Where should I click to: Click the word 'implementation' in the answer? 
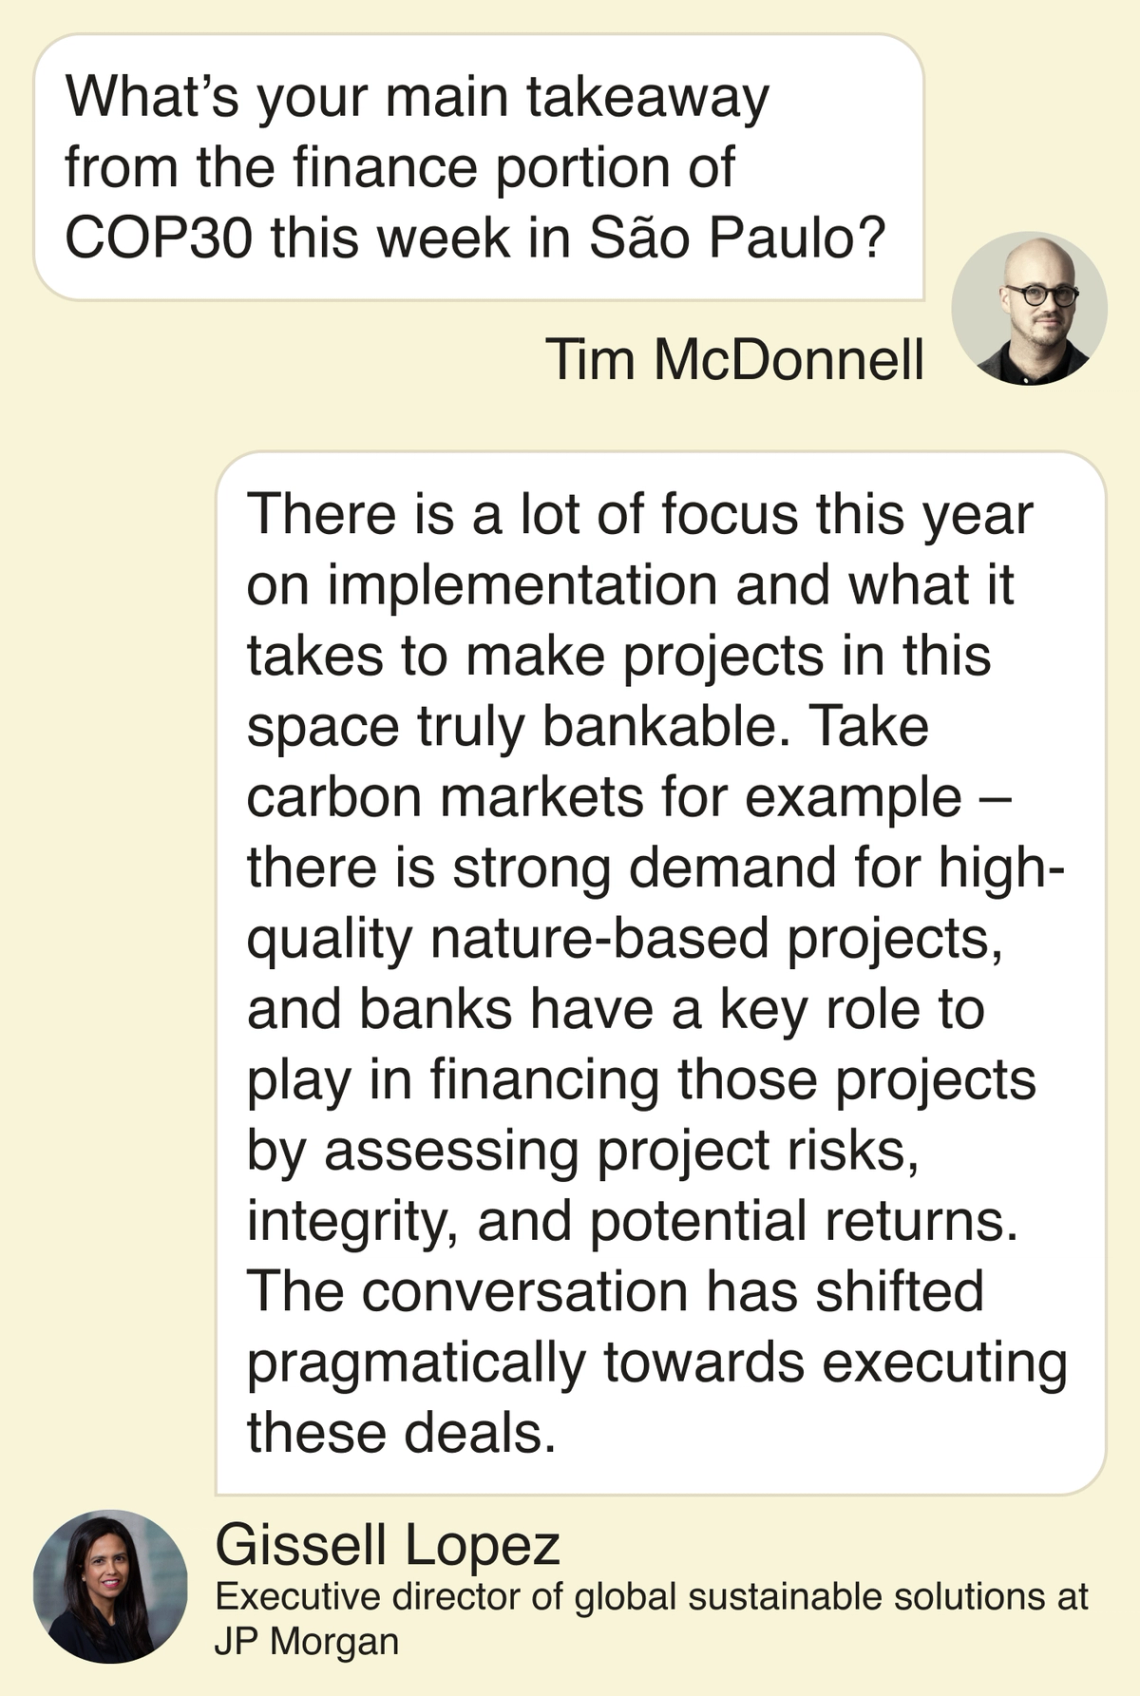point(523,585)
